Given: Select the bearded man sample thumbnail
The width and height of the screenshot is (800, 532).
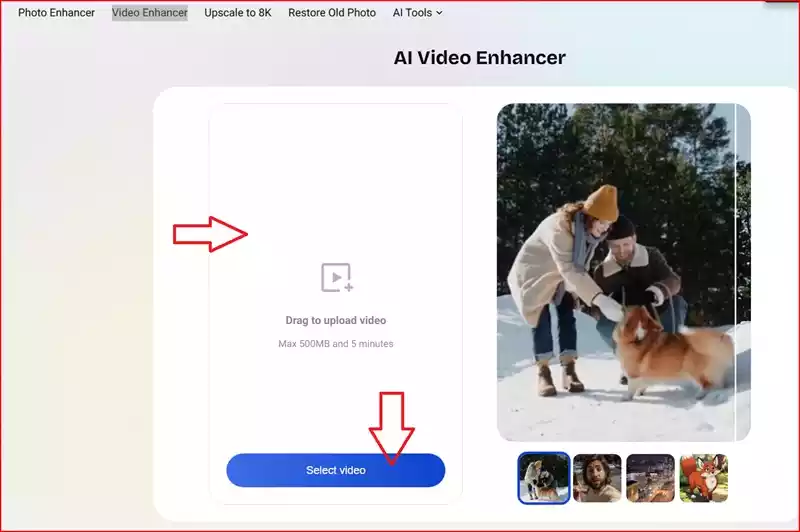Looking at the screenshot, I should [x=597, y=478].
